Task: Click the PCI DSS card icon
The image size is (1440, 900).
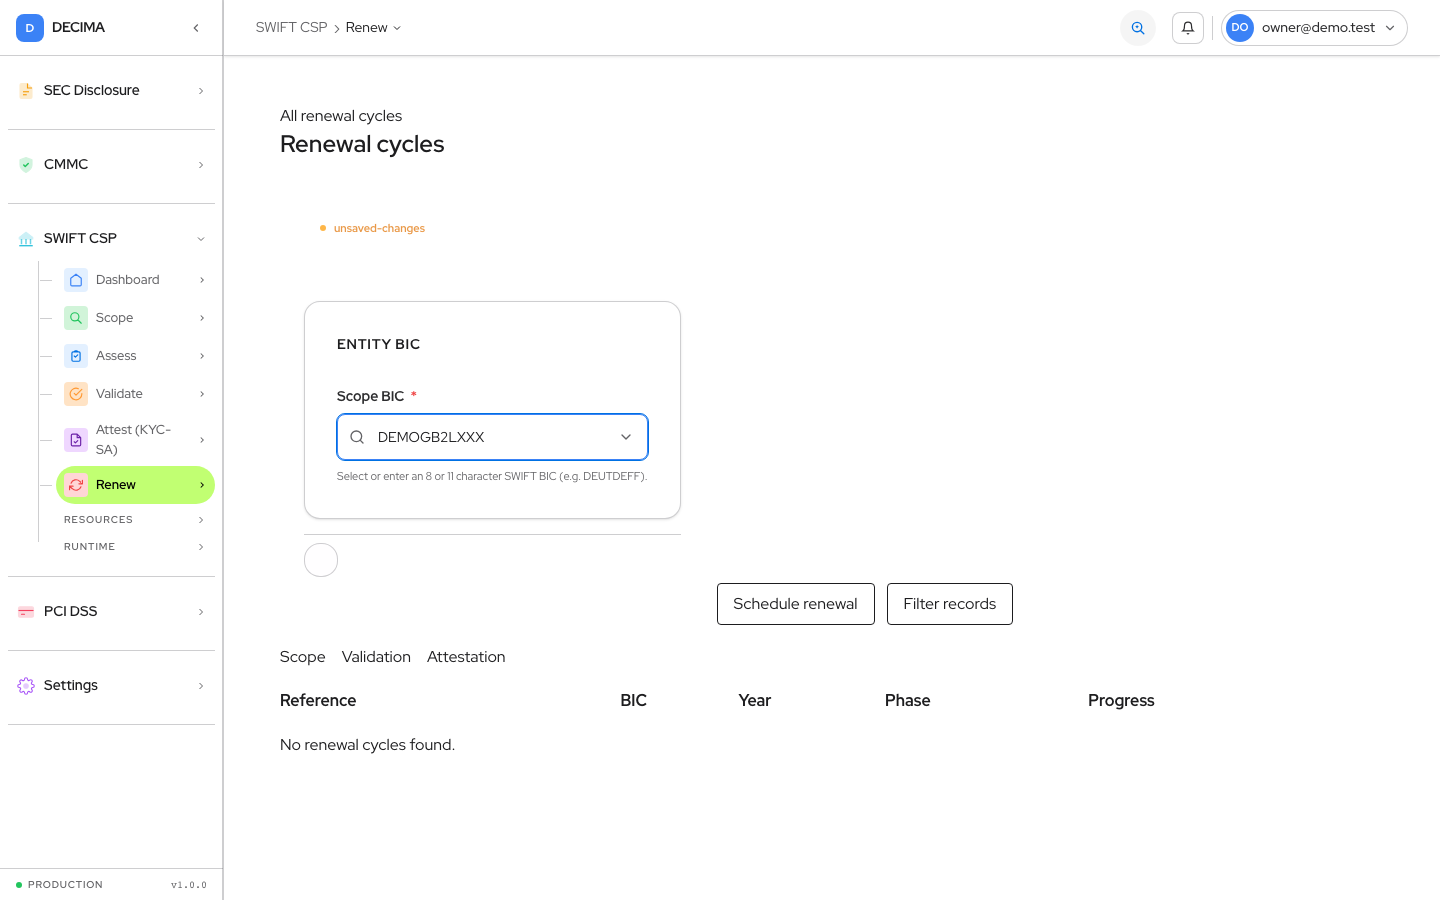Action: (26, 612)
